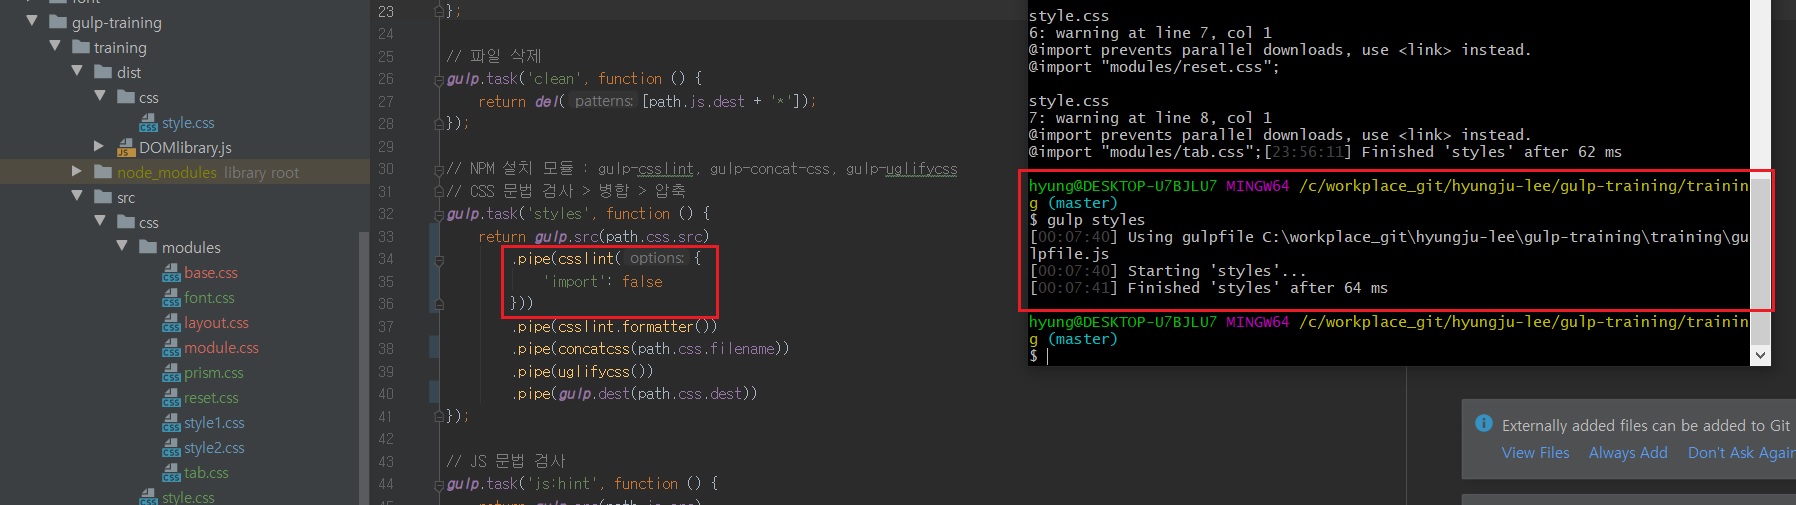
Task: Click the node_modules folder icon
Action: (x=103, y=172)
